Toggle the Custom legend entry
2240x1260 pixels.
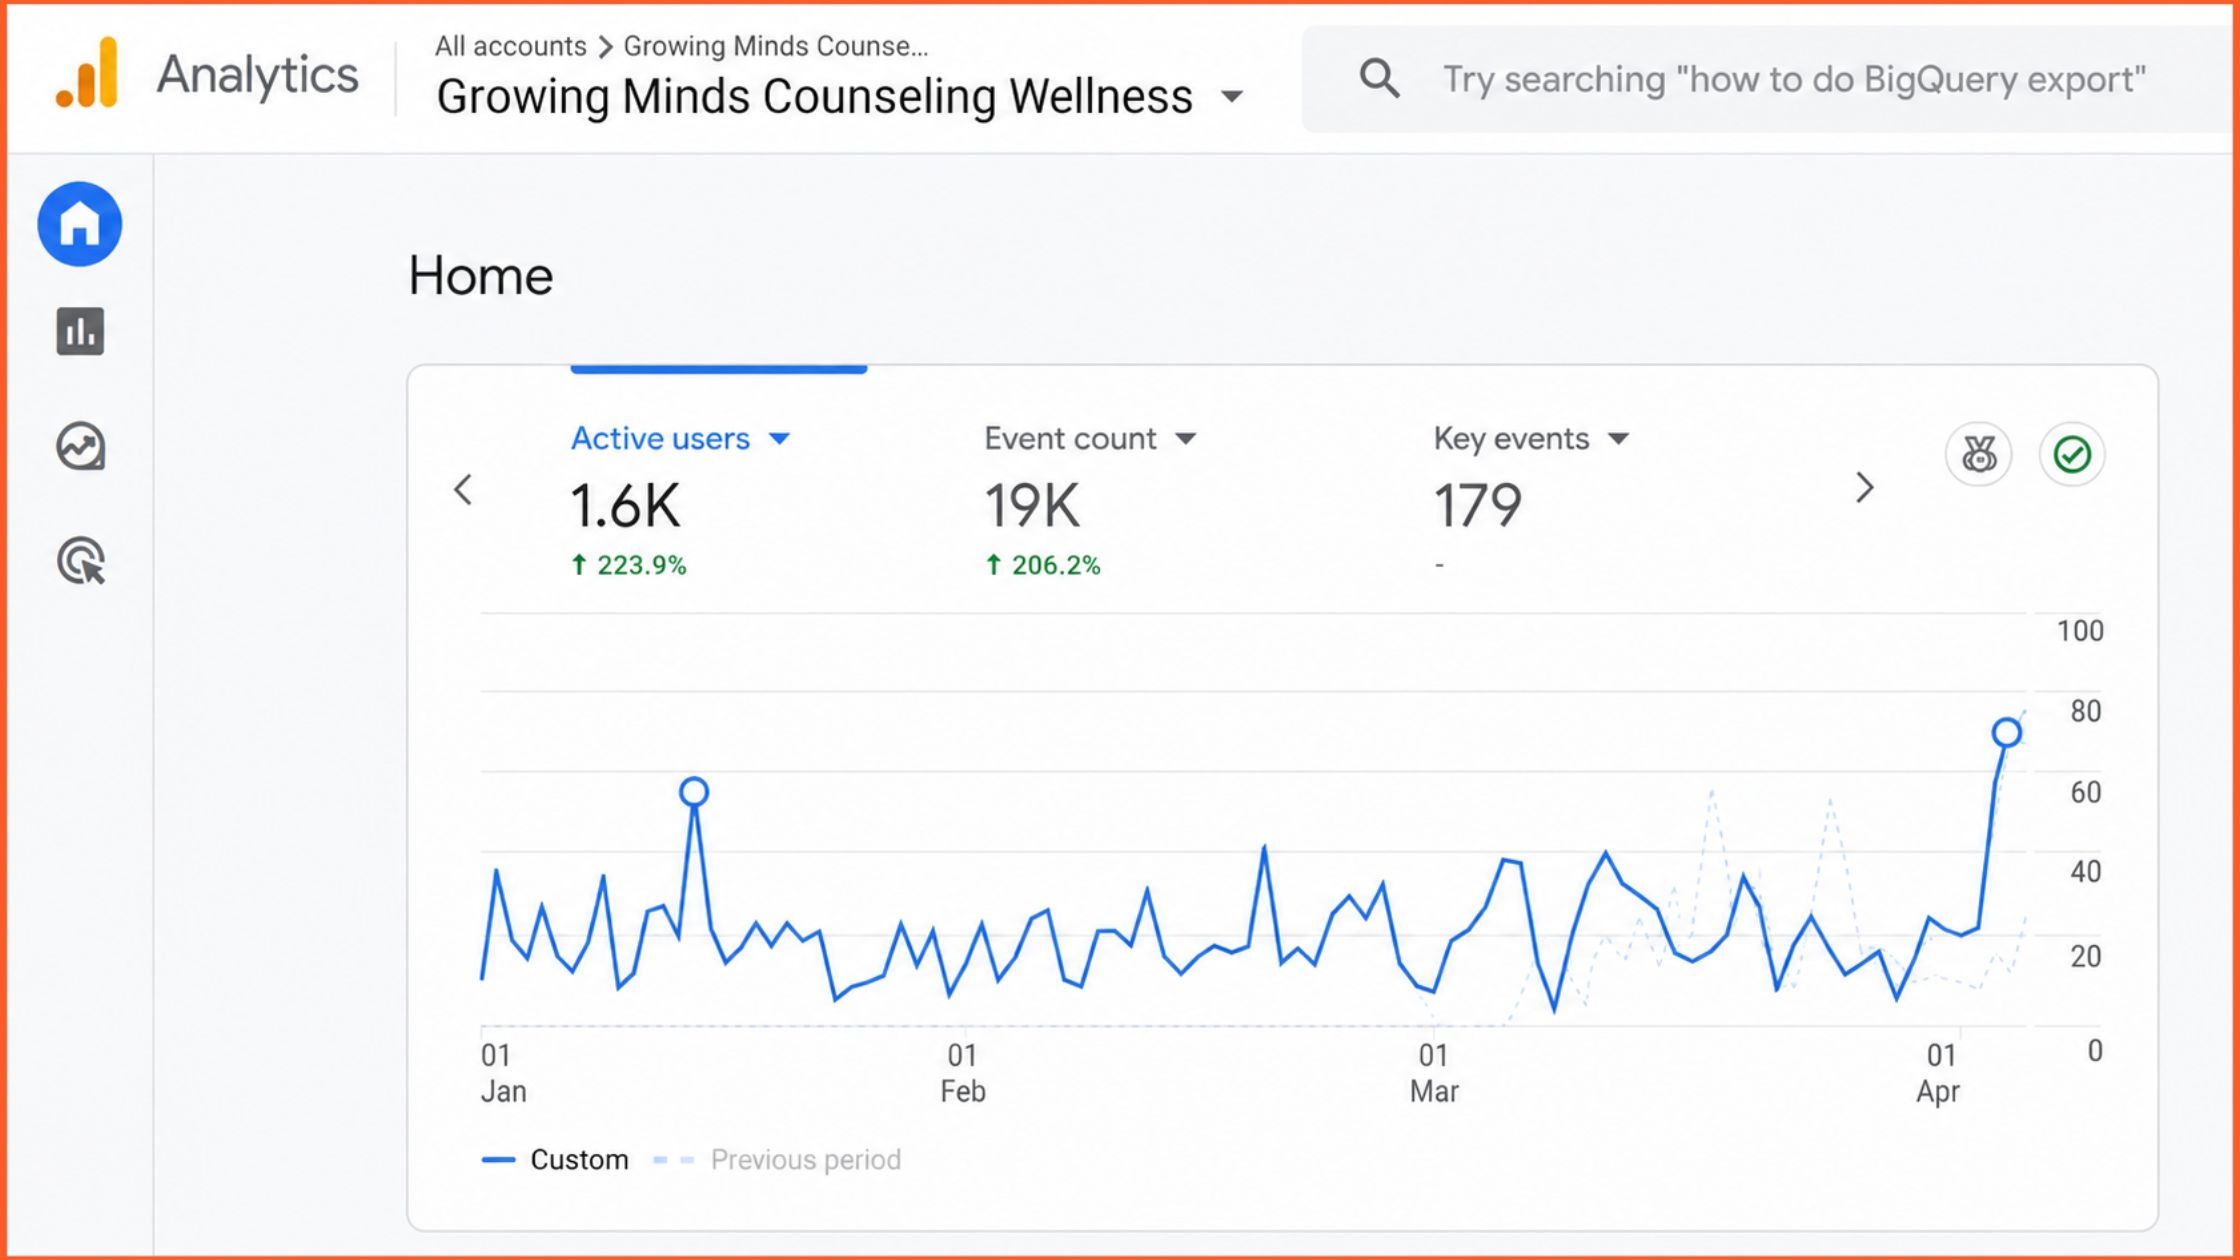(x=555, y=1160)
